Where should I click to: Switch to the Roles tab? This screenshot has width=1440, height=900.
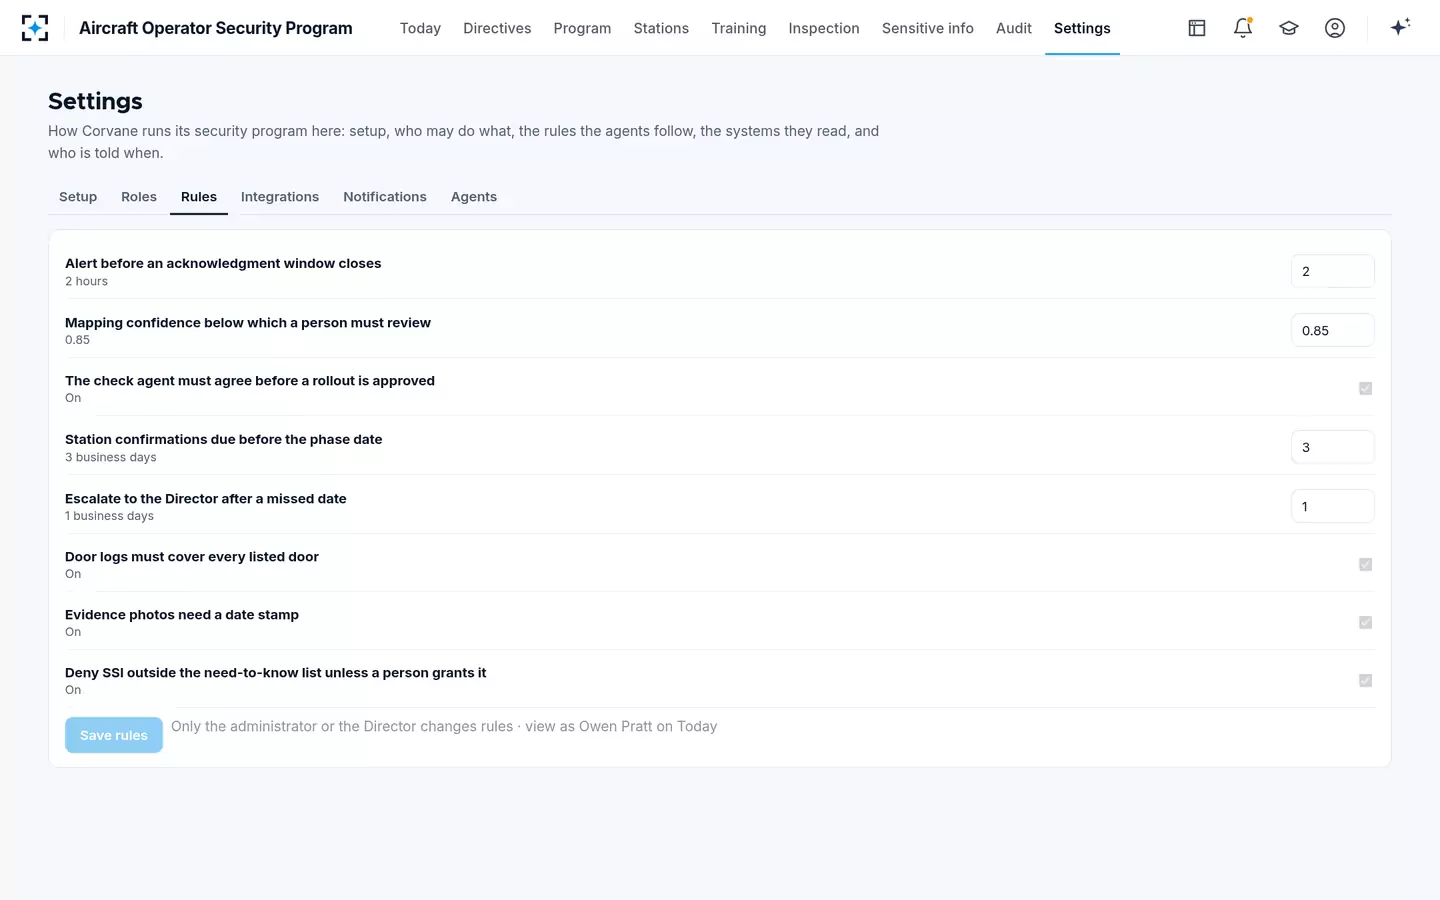[139, 197]
